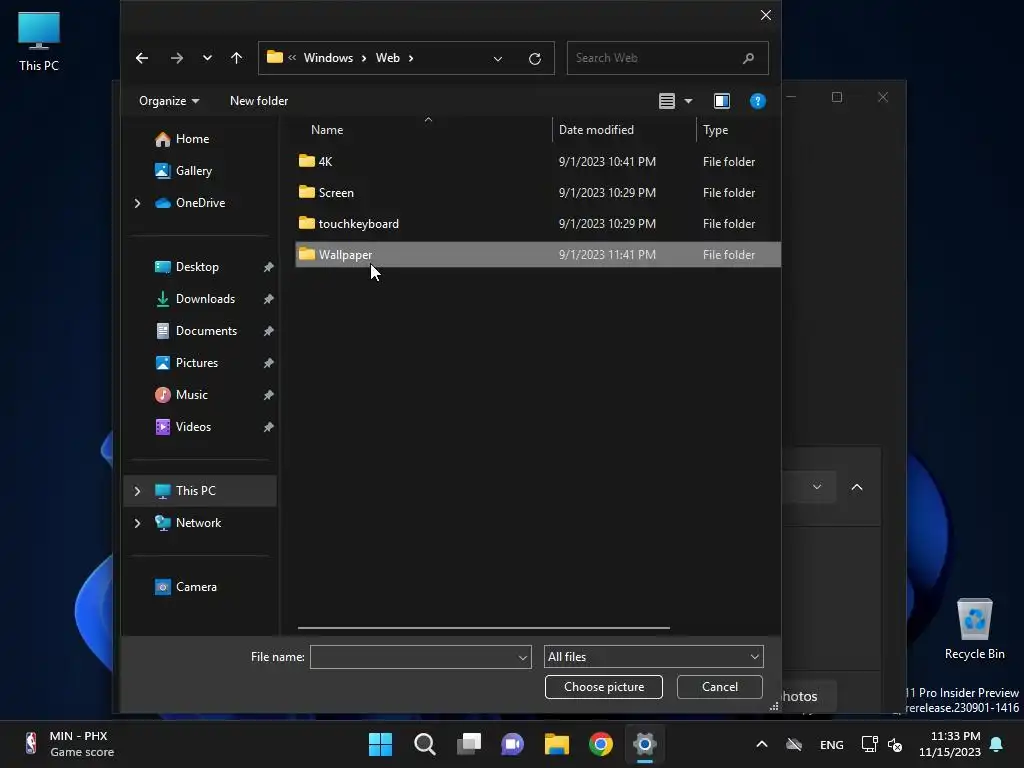
Task: Cancel the file picker dialog
Action: tap(720, 687)
